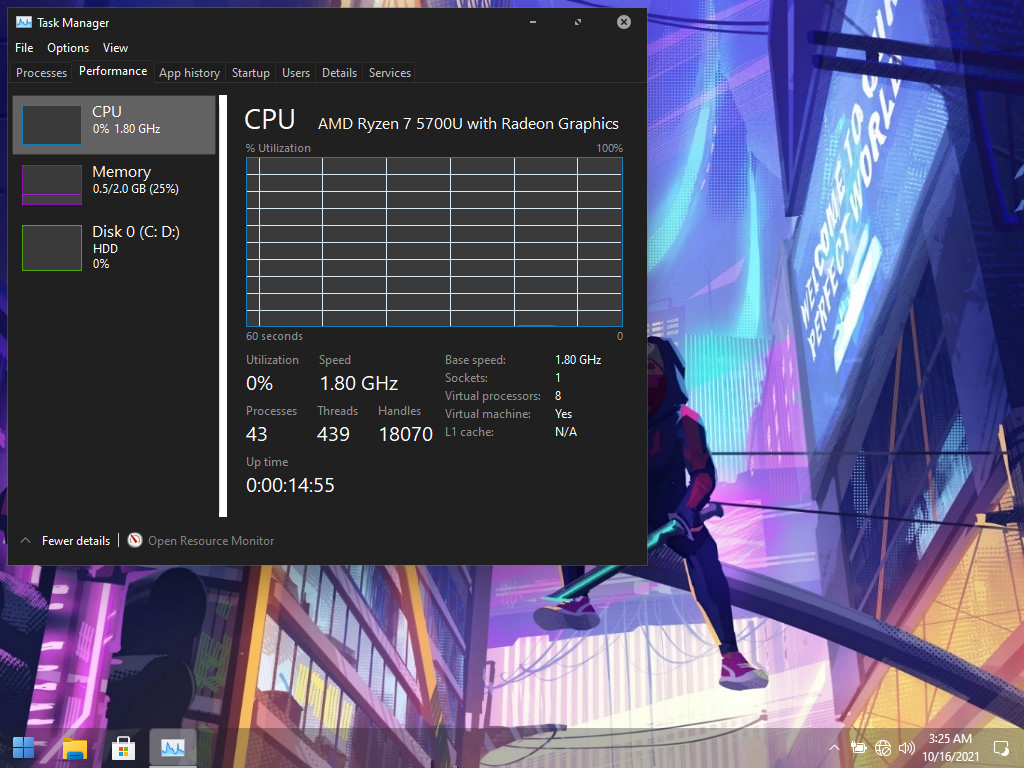
Task: Minimize the Task Manager window
Action: [533, 22]
